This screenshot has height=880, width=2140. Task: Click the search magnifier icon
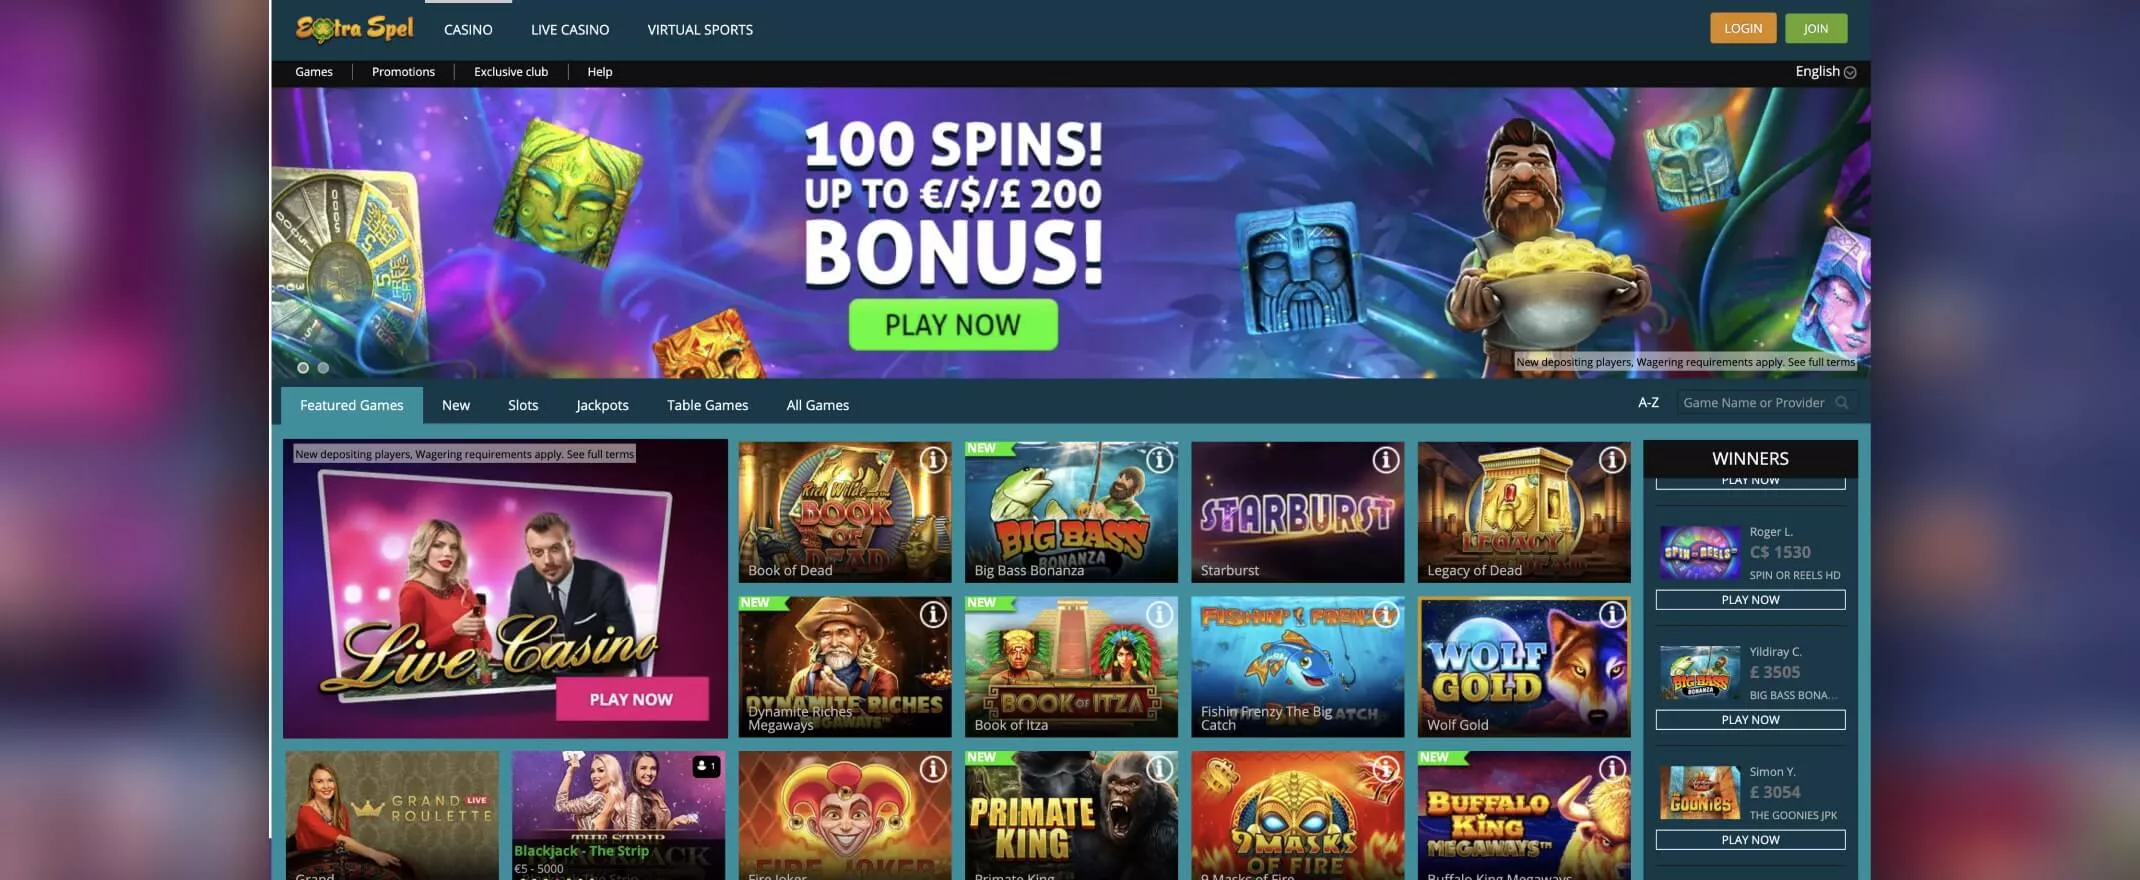1842,403
